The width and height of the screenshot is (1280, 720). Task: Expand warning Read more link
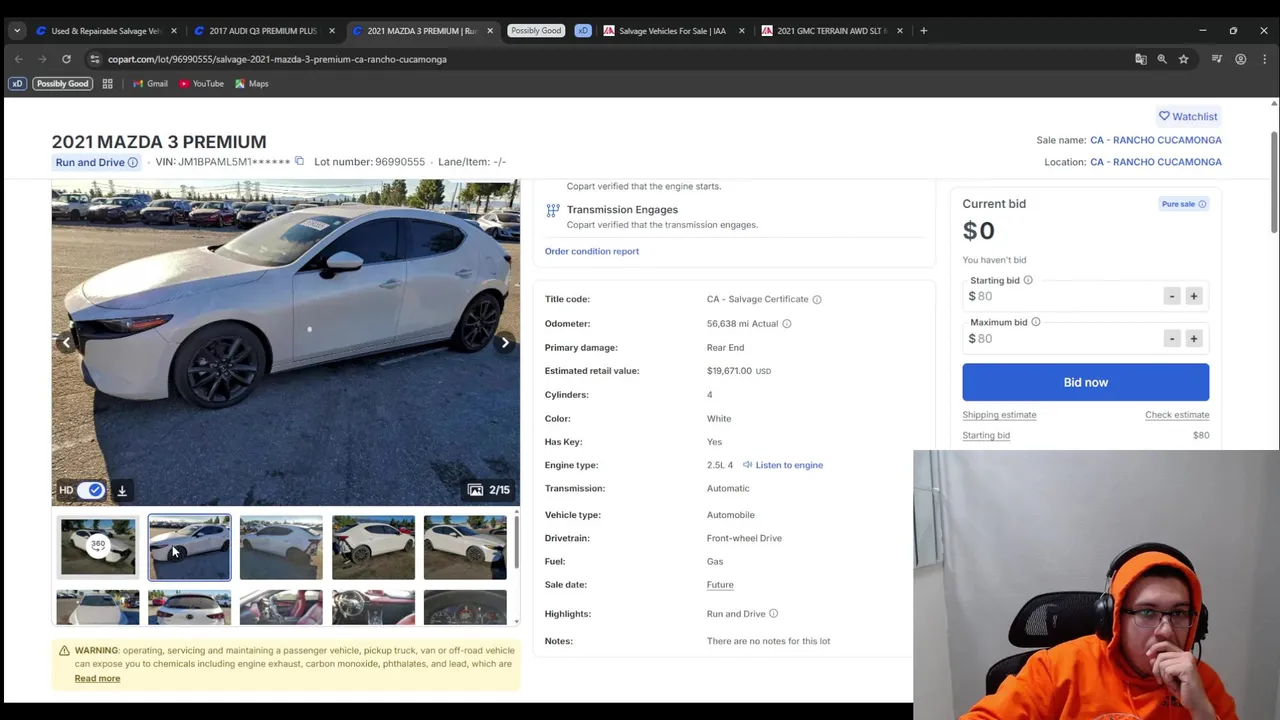pos(97,678)
